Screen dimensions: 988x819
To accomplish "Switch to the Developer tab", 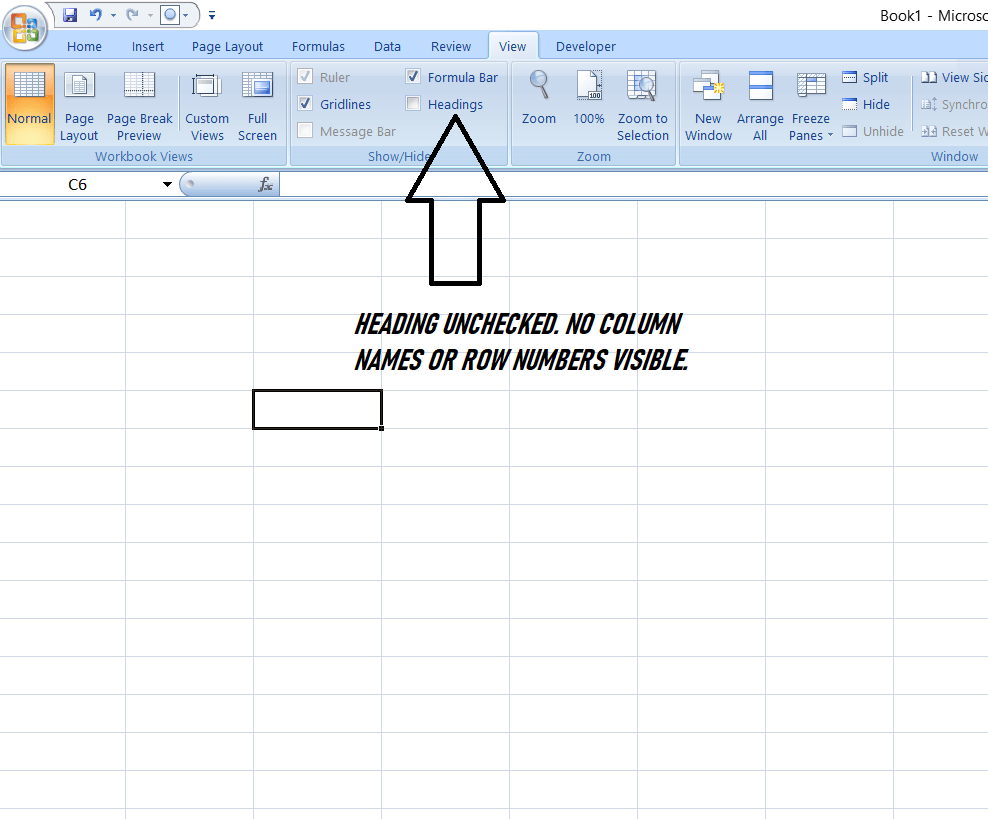I will click(585, 46).
